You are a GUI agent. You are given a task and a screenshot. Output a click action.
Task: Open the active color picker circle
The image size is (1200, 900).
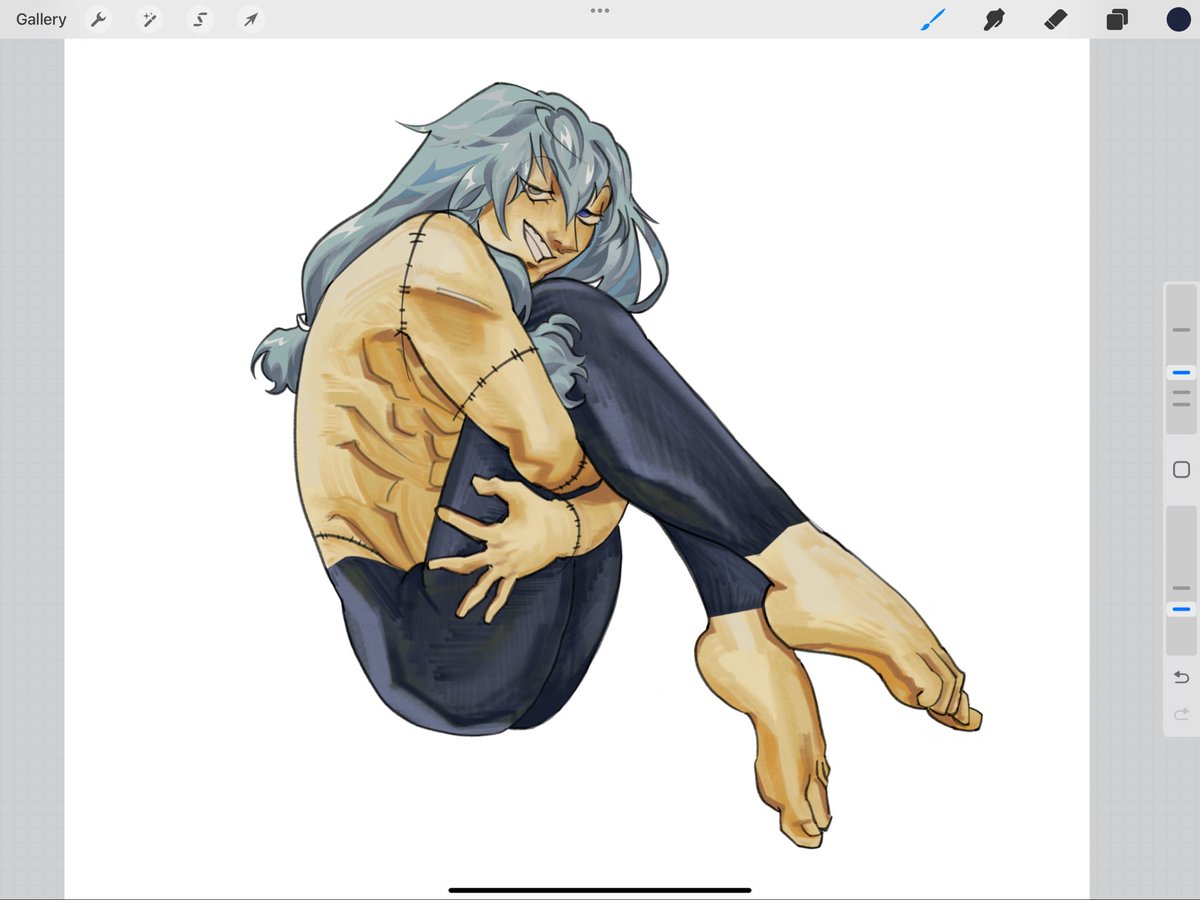point(1178,19)
